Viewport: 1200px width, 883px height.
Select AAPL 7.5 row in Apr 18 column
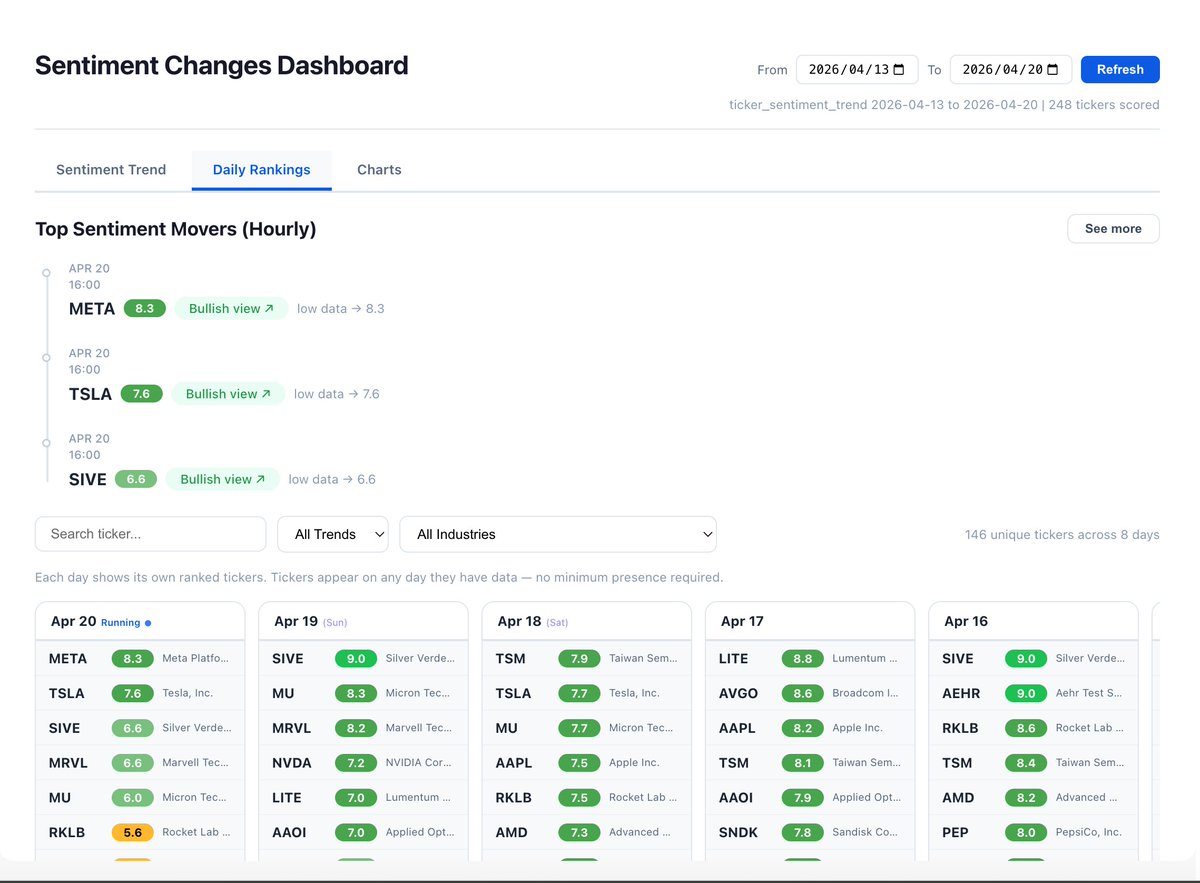pos(586,762)
